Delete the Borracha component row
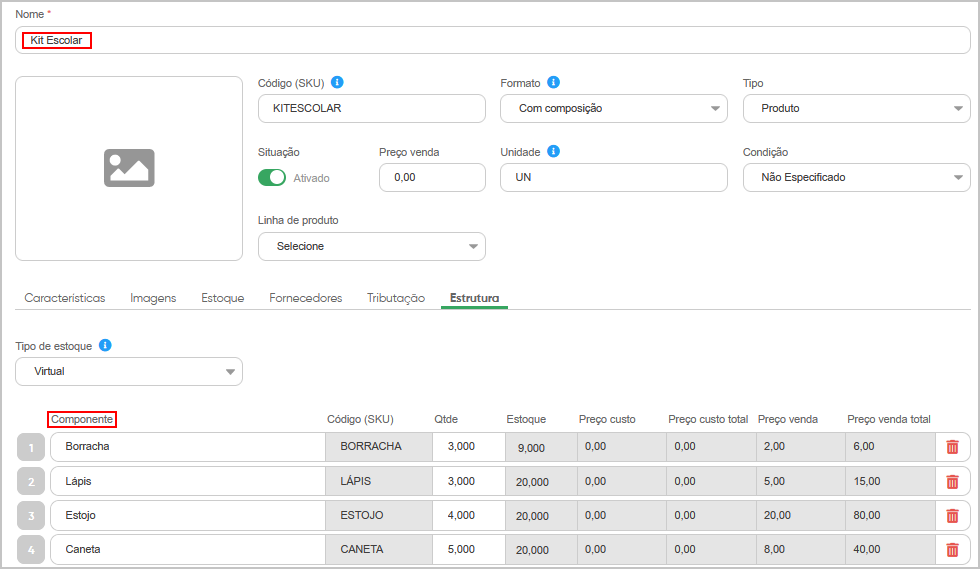The width and height of the screenshot is (980, 569). pos(952,447)
